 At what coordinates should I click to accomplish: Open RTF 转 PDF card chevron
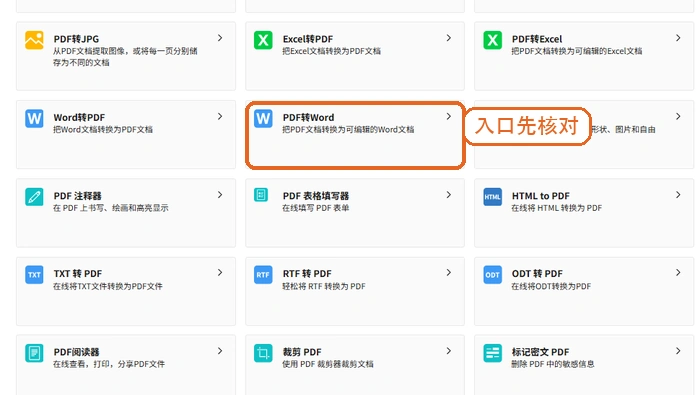[449, 273]
